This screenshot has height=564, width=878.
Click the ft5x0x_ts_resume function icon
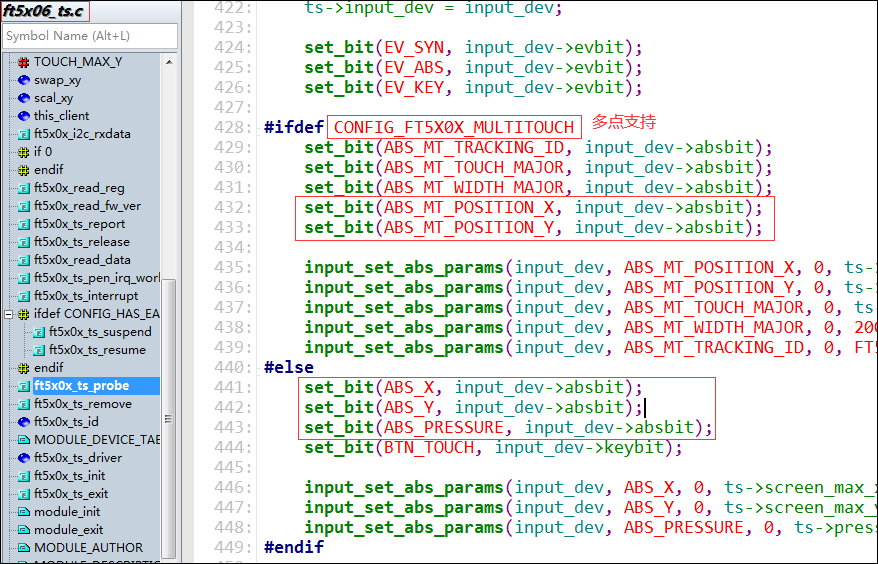(x=39, y=350)
